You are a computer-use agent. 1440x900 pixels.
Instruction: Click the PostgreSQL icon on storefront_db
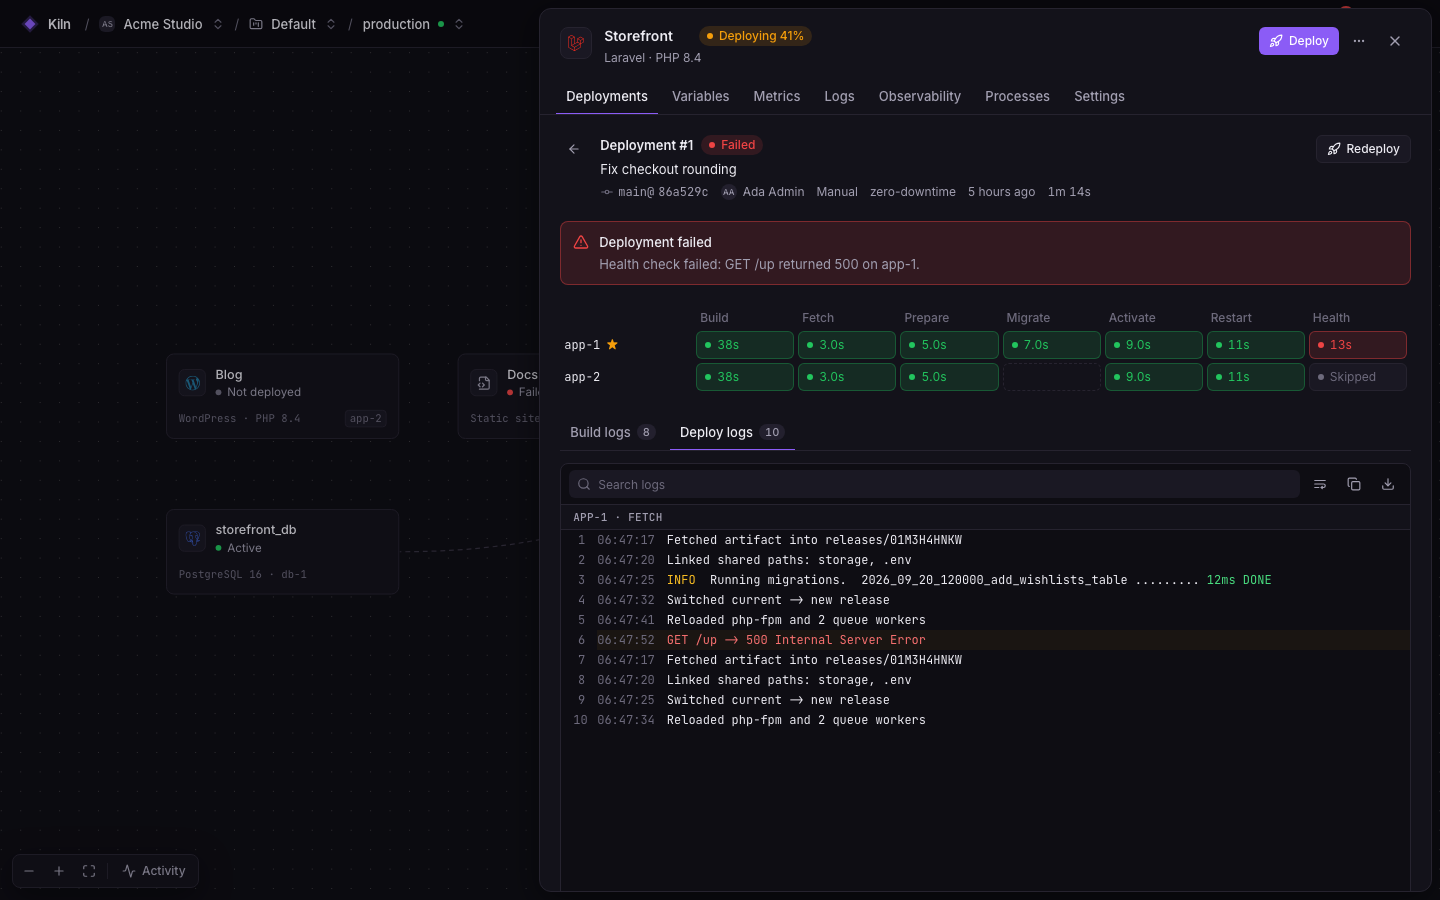tap(192, 538)
